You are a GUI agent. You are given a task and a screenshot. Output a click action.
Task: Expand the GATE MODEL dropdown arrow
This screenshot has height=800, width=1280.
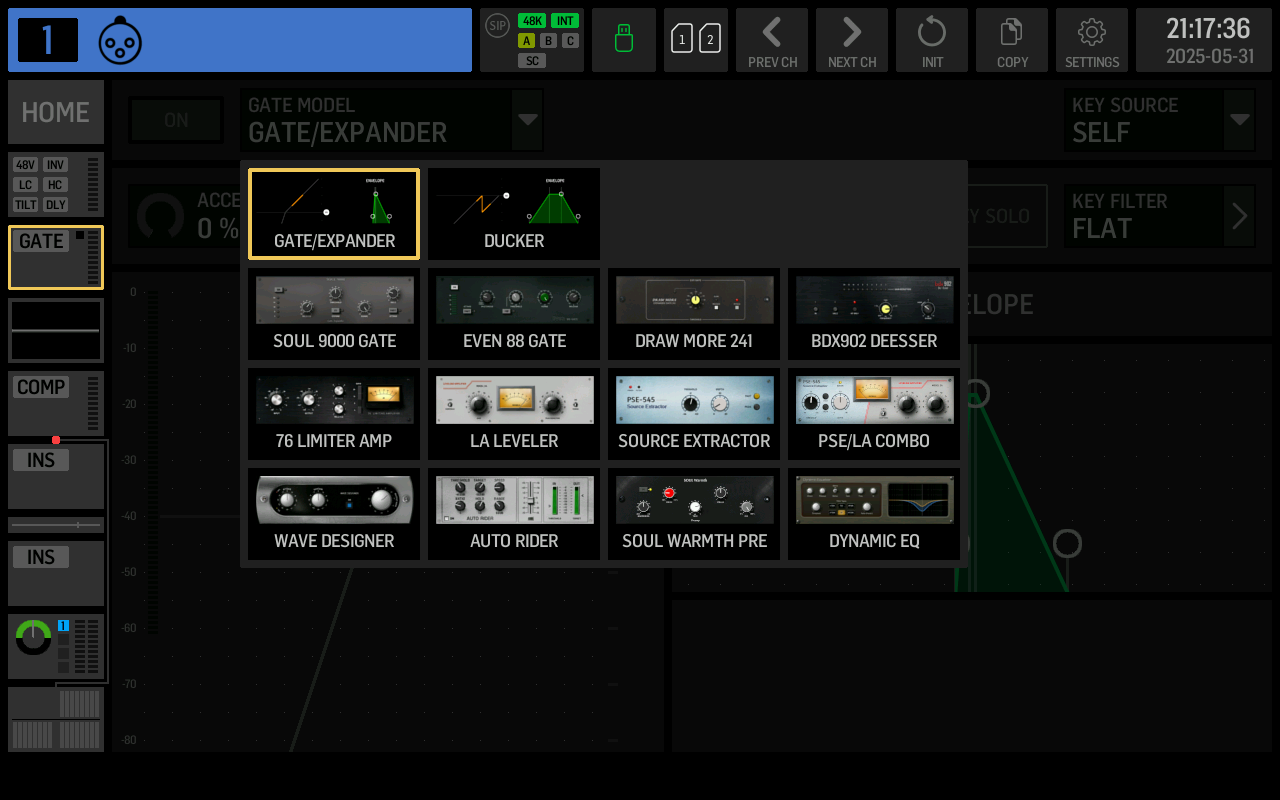527,120
